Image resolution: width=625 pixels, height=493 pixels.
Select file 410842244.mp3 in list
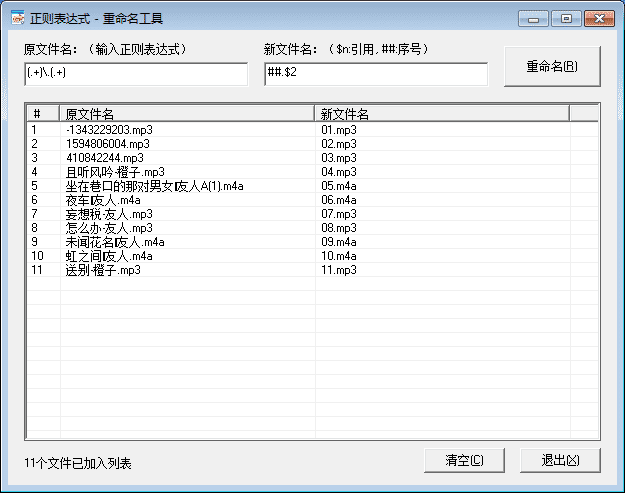tap(104, 158)
